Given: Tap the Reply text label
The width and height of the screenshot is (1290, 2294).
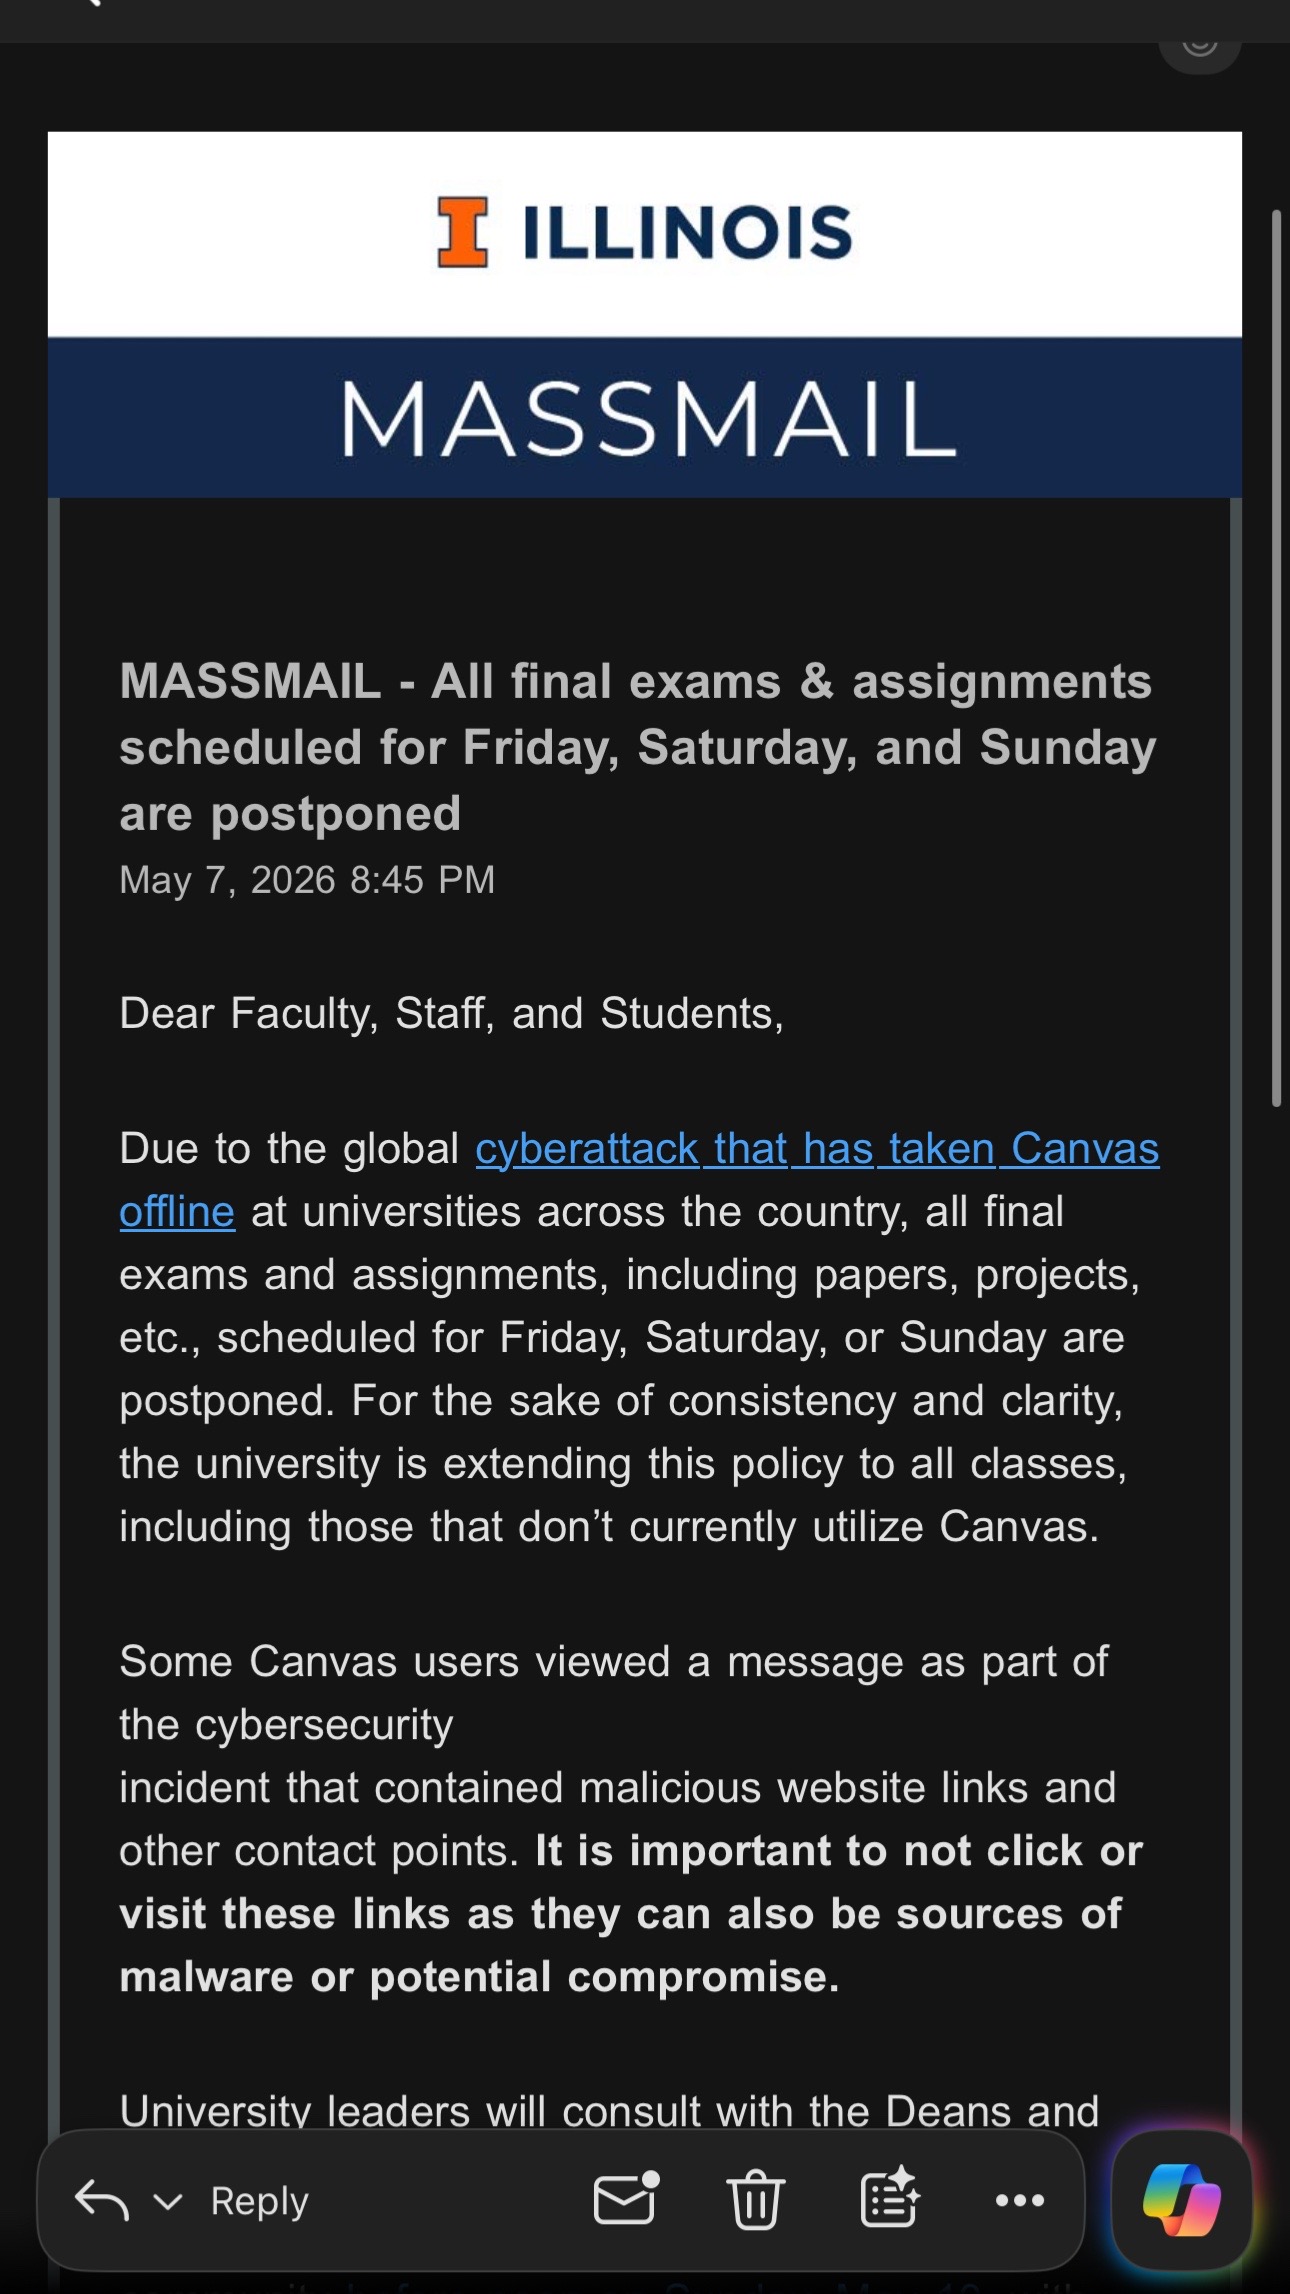Looking at the screenshot, I should pyautogui.click(x=260, y=2201).
